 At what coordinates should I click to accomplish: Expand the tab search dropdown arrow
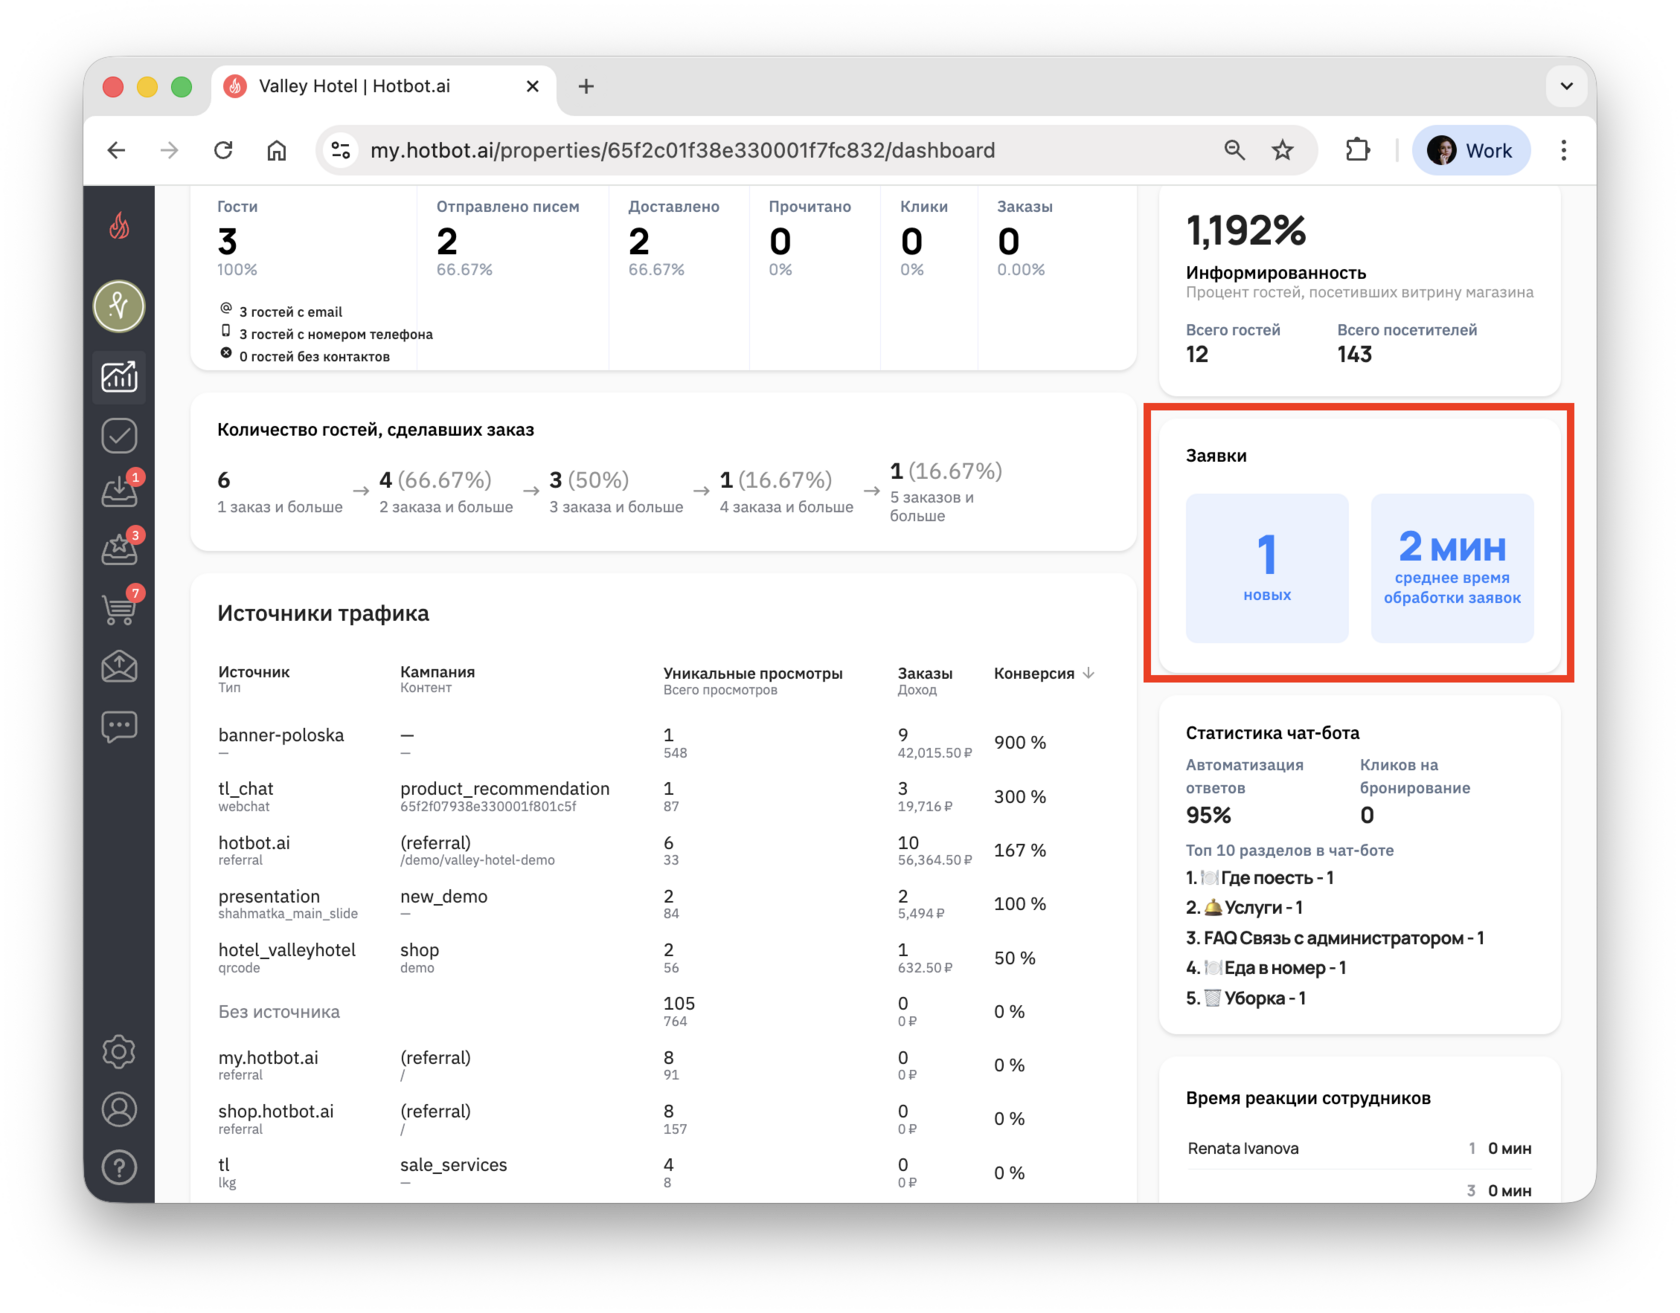click(x=1567, y=87)
